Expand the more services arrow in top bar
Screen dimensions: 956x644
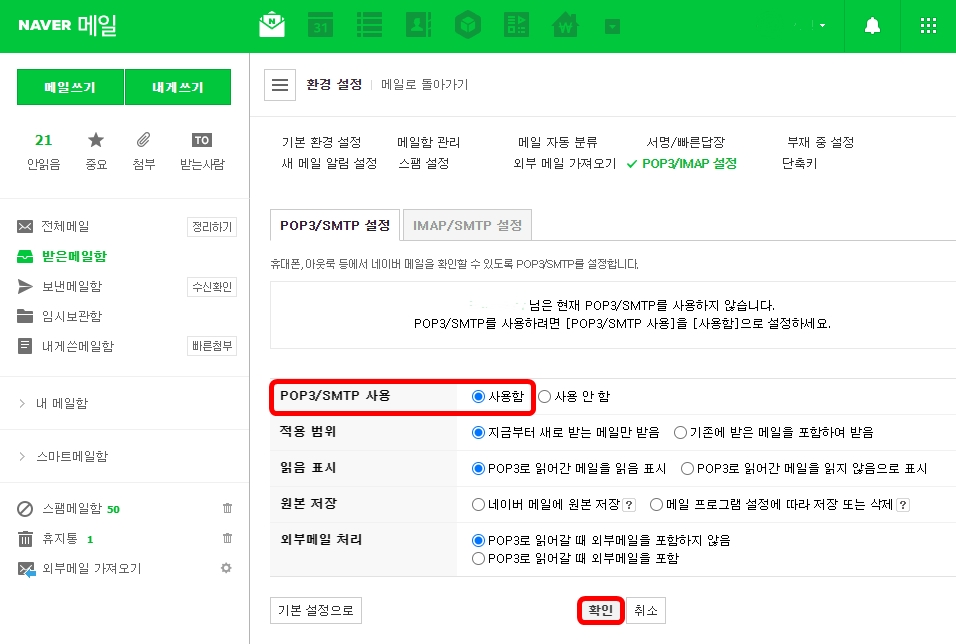tap(613, 26)
